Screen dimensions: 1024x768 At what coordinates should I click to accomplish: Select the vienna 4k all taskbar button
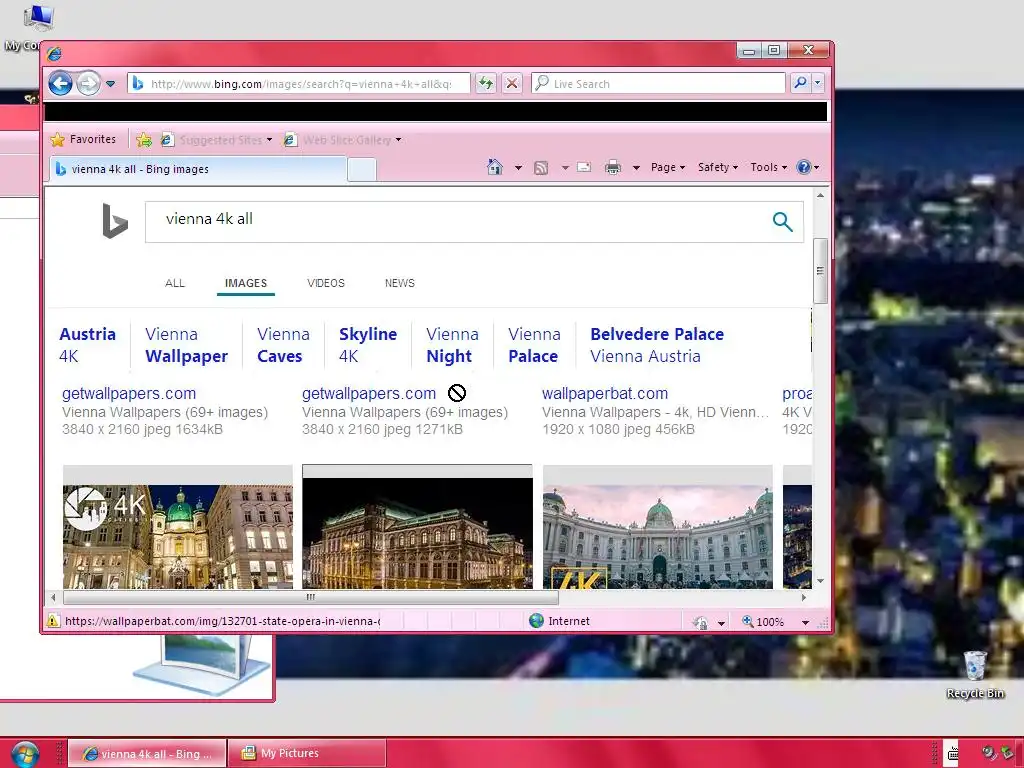coord(148,754)
